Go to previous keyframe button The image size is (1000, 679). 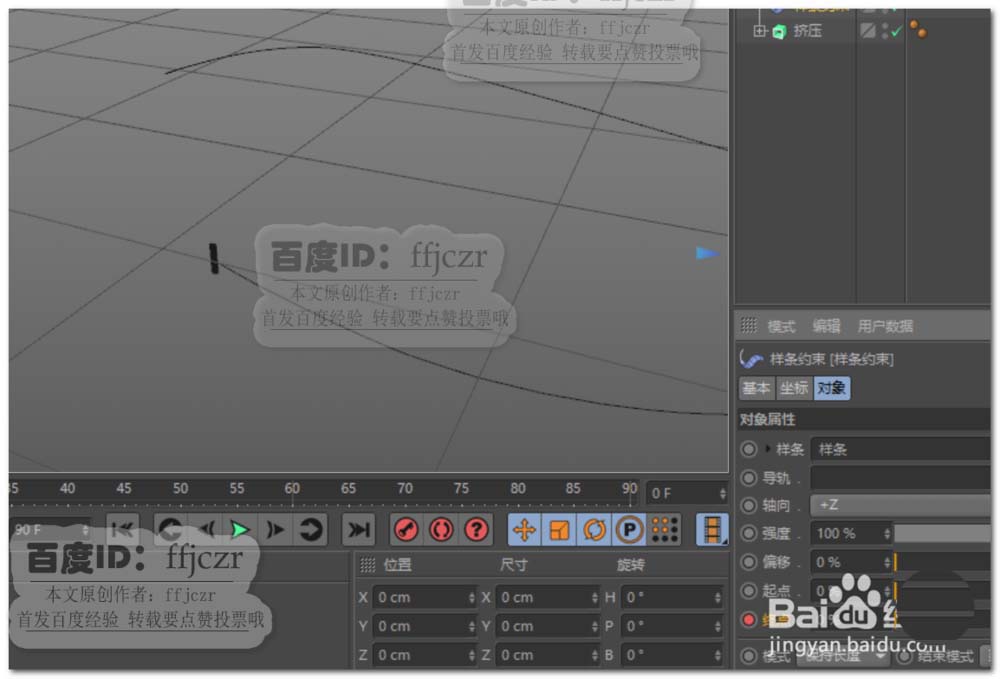(171, 529)
